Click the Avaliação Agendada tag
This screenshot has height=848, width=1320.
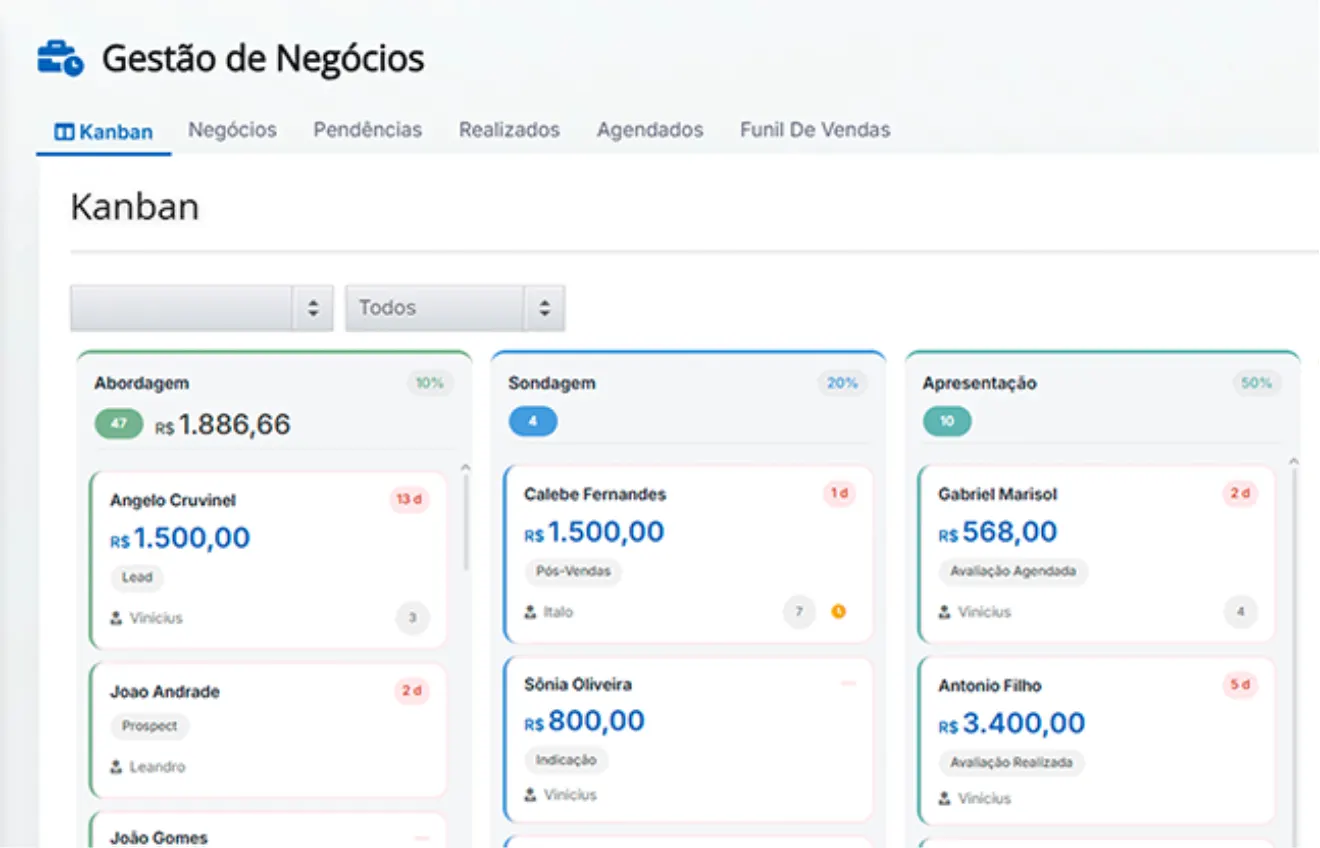[x=1013, y=572]
